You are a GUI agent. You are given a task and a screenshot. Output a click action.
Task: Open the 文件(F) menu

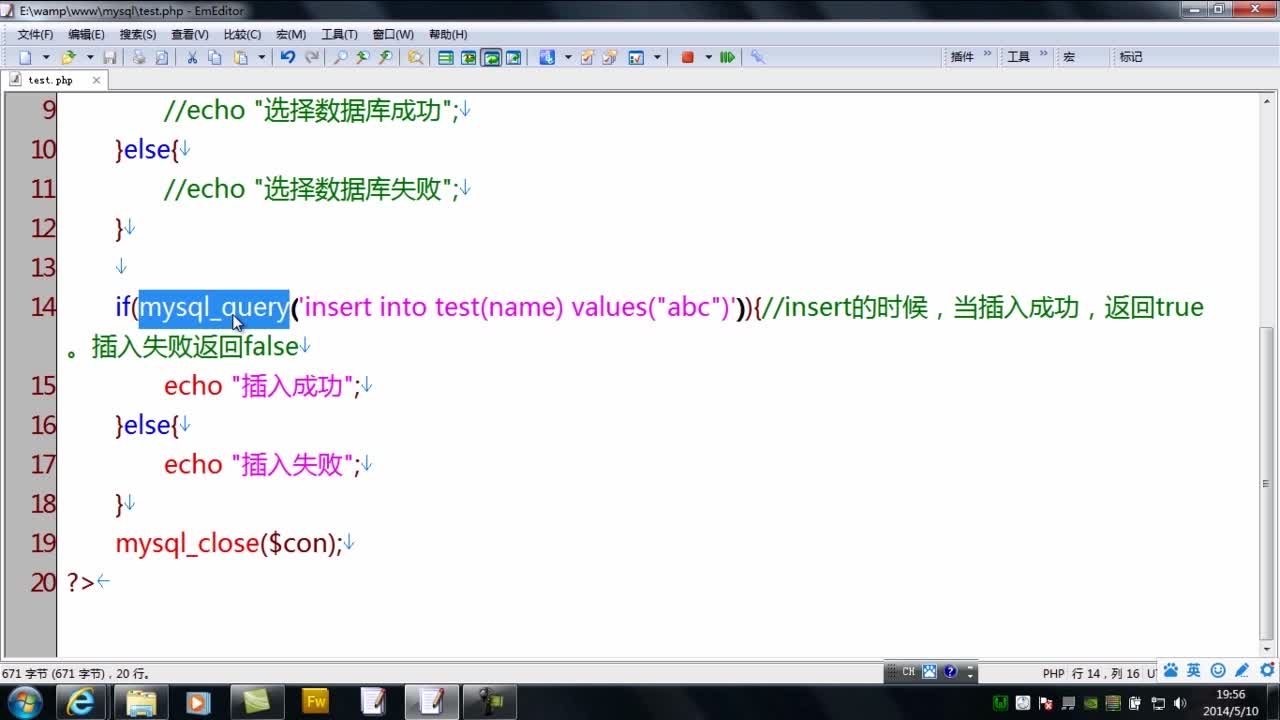pyautogui.click(x=35, y=34)
